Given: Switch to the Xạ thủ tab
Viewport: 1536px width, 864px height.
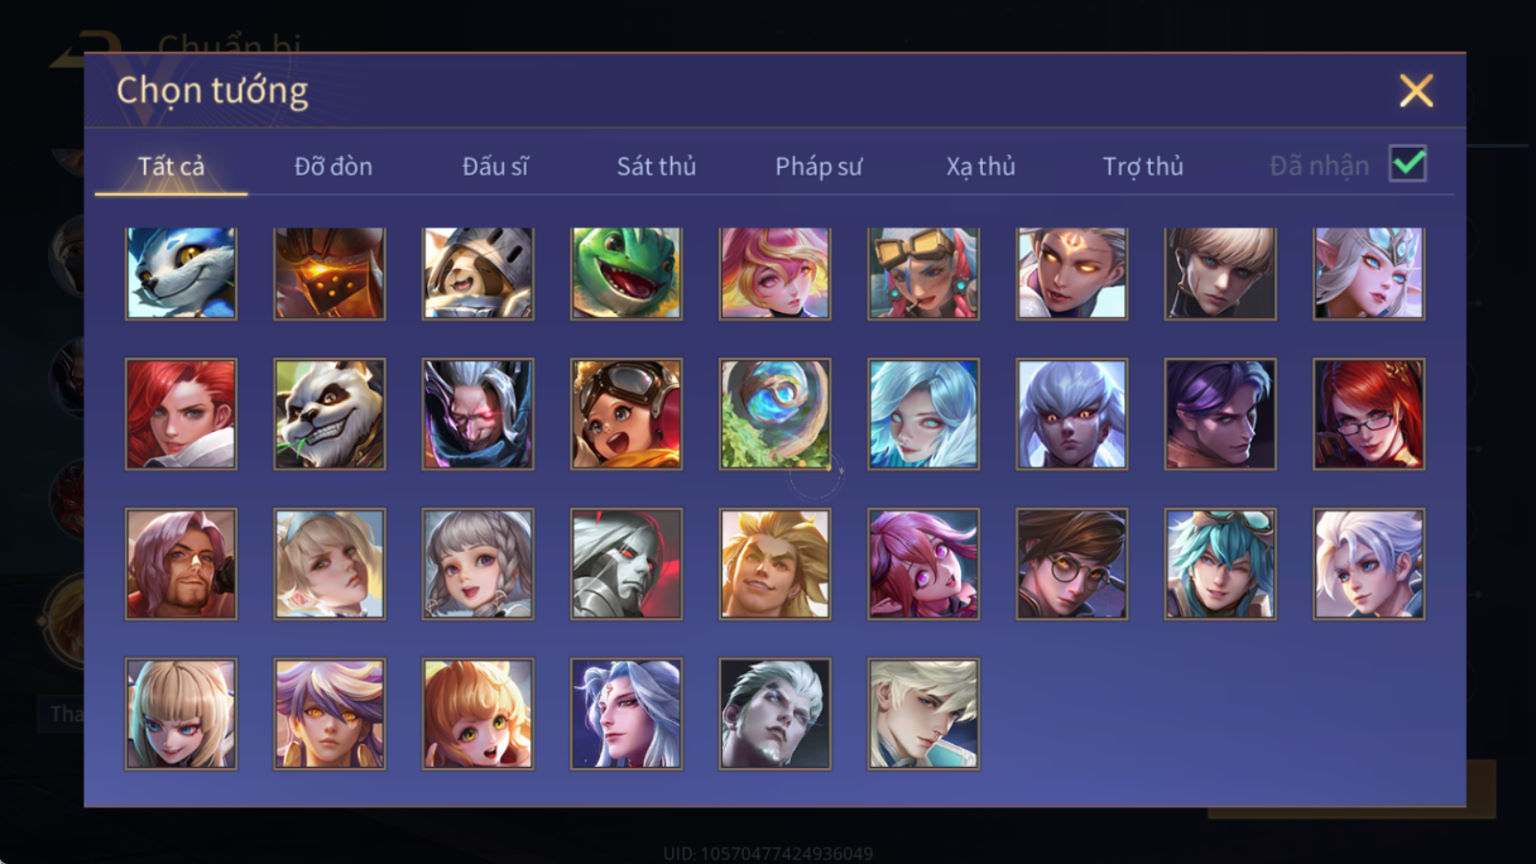Looking at the screenshot, I should pos(980,166).
